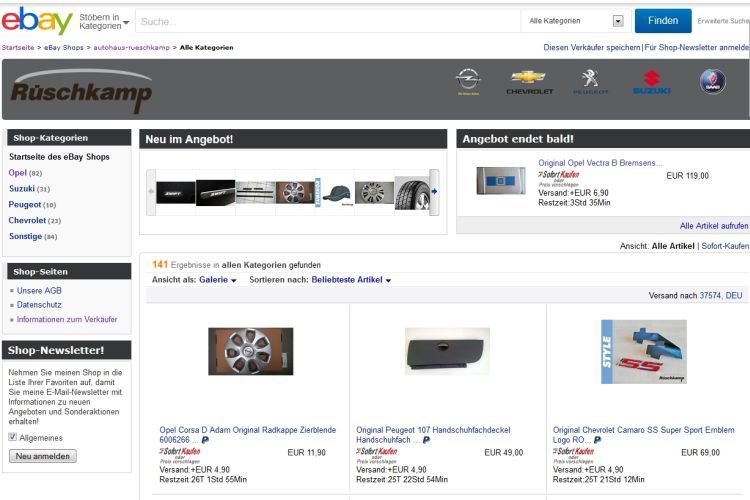This screenshot has height=500, width=750.
Task: Open Sortieren nach Beliebteste Artikel dropdown
Action: [351, 280]
